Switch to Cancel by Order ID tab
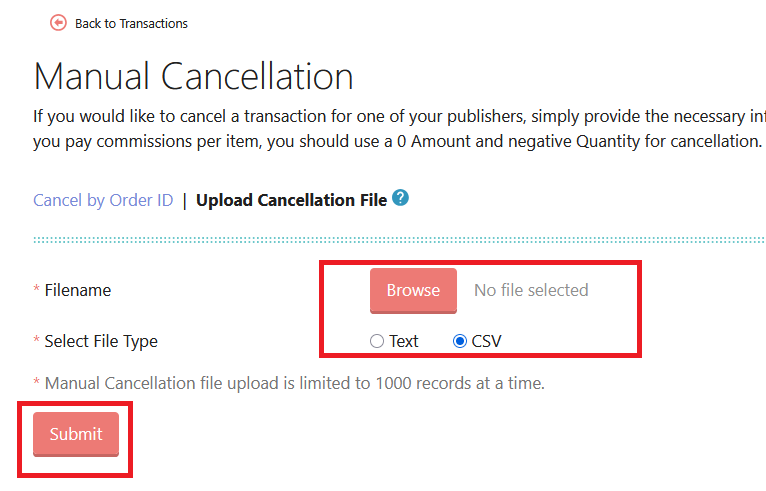This screenshot has height=491, width=766. [103, 200]
